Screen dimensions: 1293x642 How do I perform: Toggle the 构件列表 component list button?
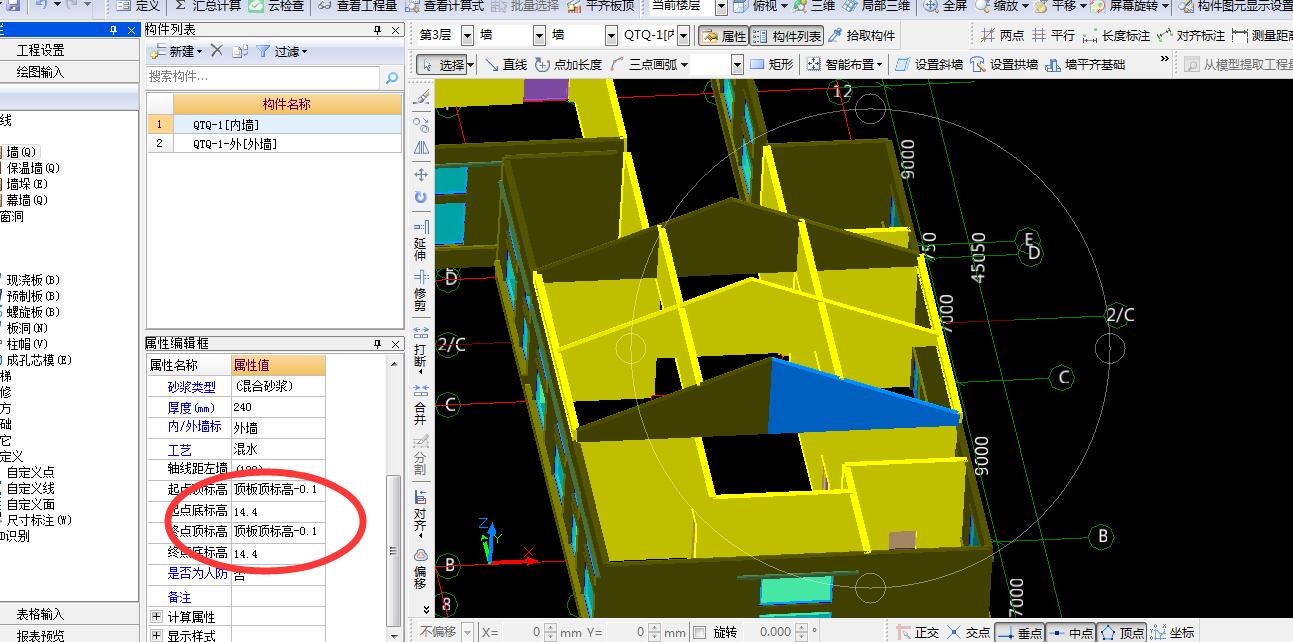[x=786, y=36]
